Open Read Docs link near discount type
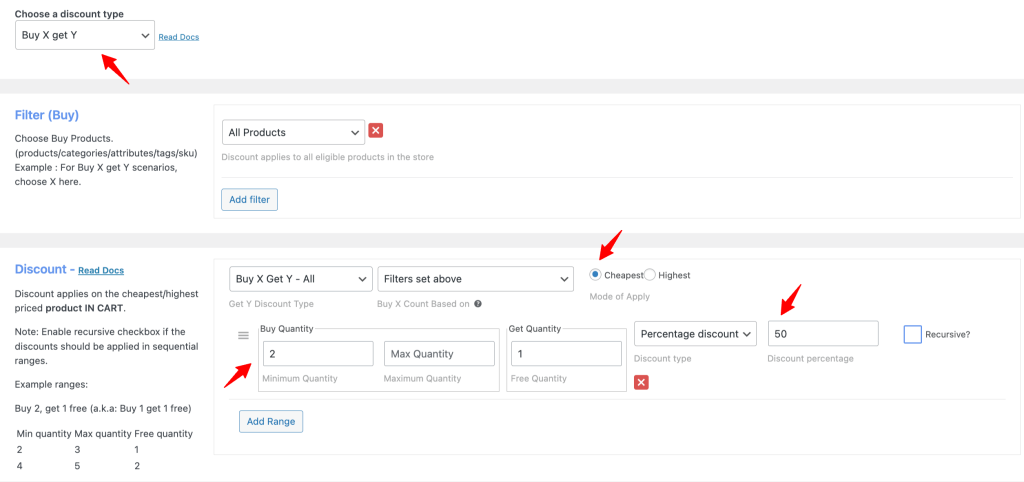The image size is (1024, 482). 179,37
